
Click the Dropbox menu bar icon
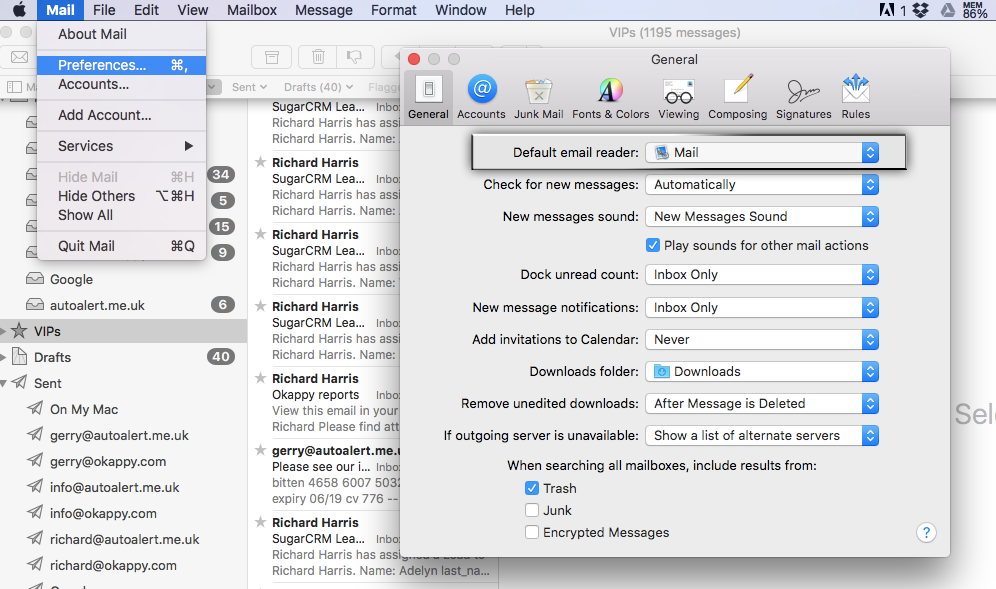pyautogui.click(x=920, y=10)
